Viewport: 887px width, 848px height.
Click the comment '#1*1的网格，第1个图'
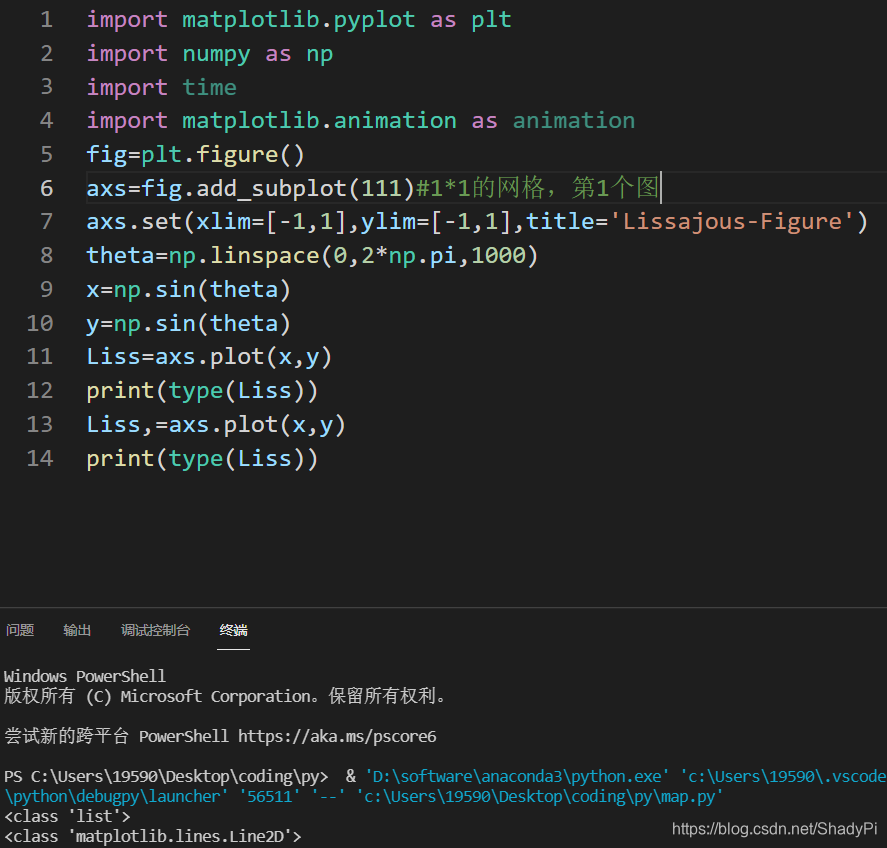click(537, 188)
